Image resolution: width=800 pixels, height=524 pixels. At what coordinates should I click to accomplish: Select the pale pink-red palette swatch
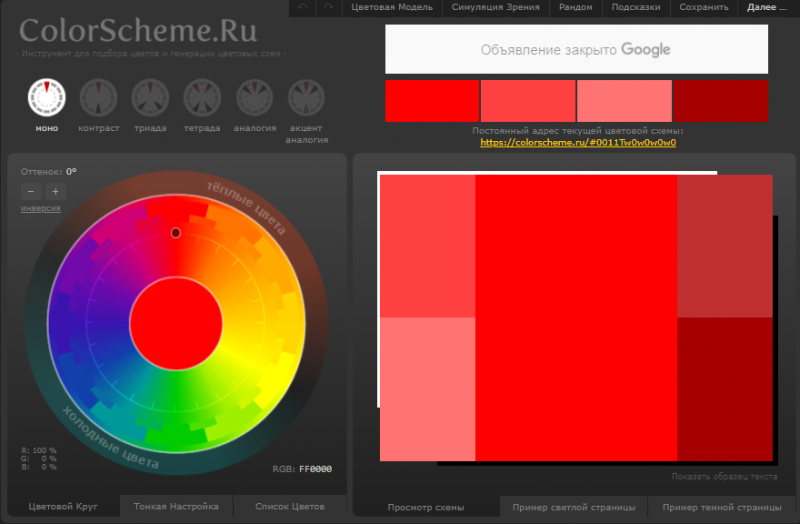click(624, 101)
